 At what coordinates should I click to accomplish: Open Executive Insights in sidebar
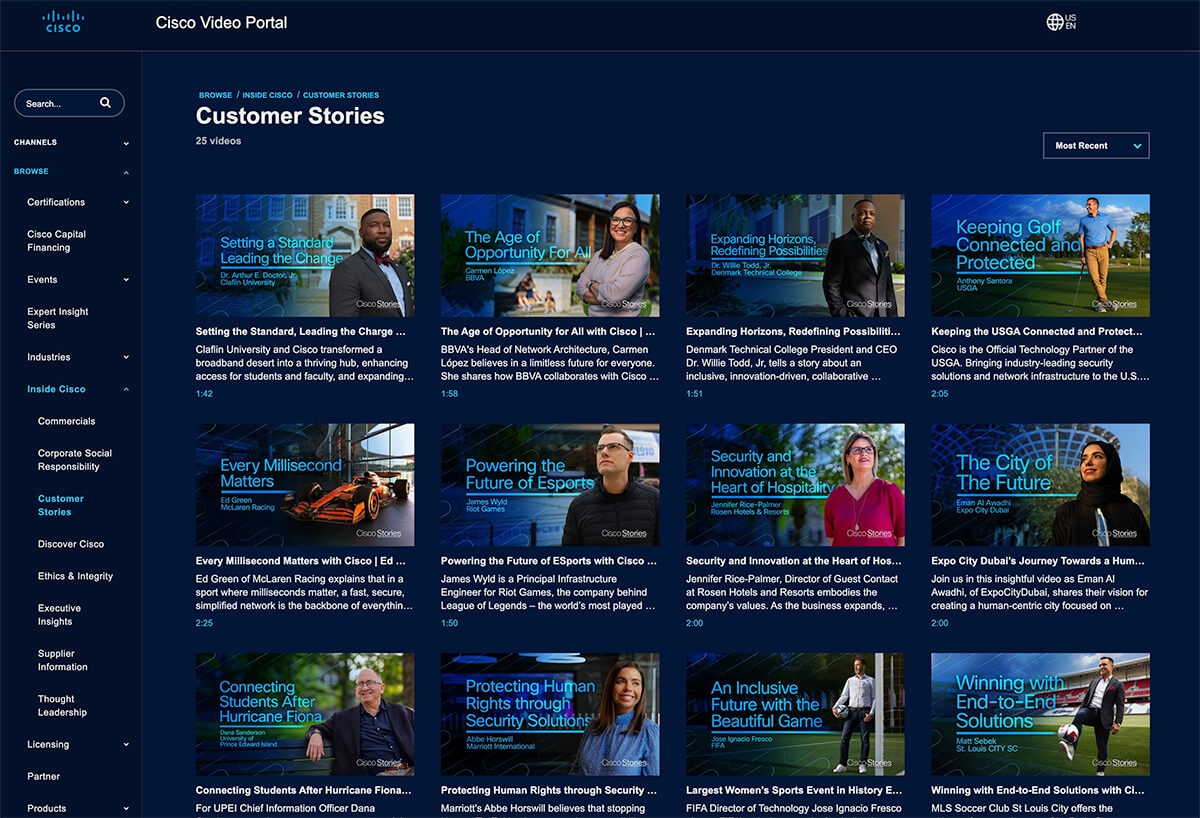[x=60, y=615]
